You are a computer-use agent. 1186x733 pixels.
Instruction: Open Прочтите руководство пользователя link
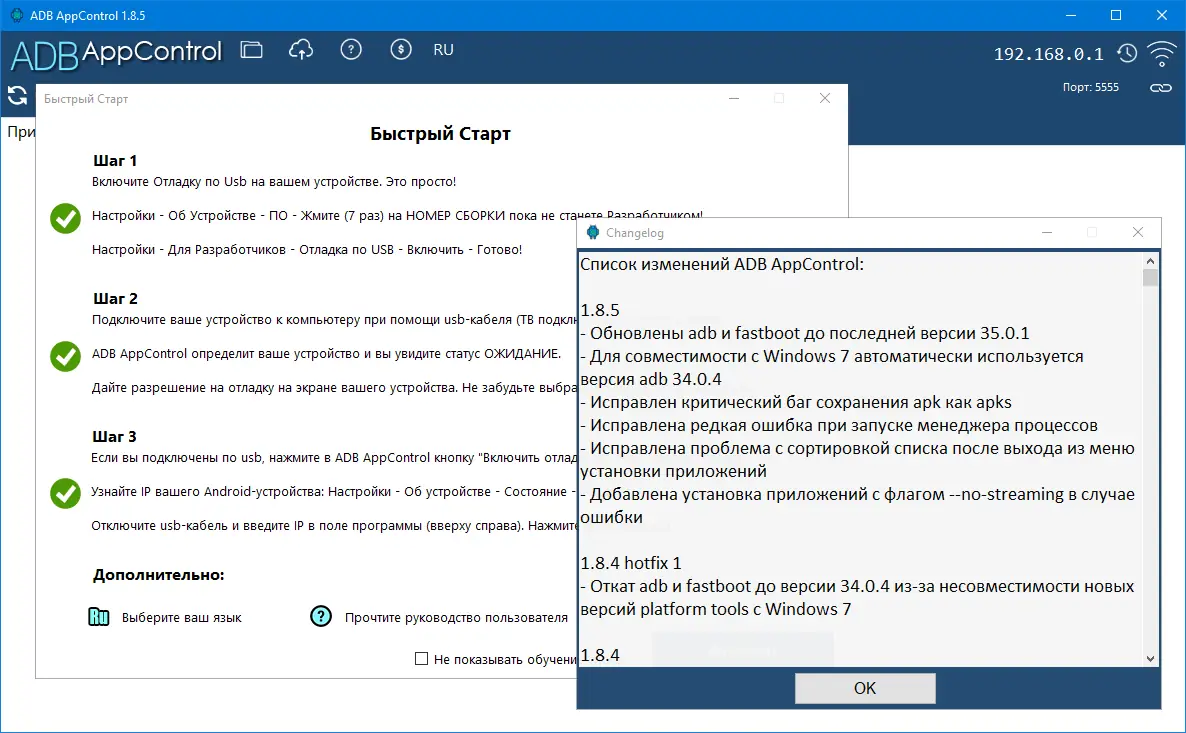pos(456,617)
